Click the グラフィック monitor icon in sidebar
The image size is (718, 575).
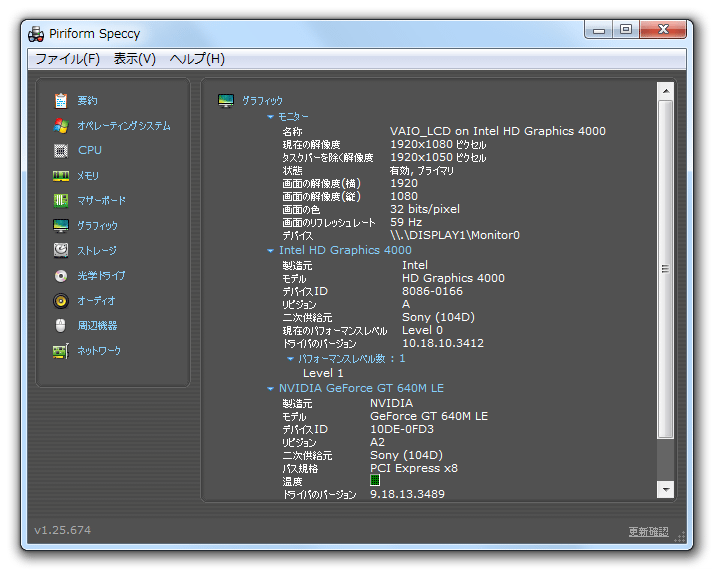61,226
